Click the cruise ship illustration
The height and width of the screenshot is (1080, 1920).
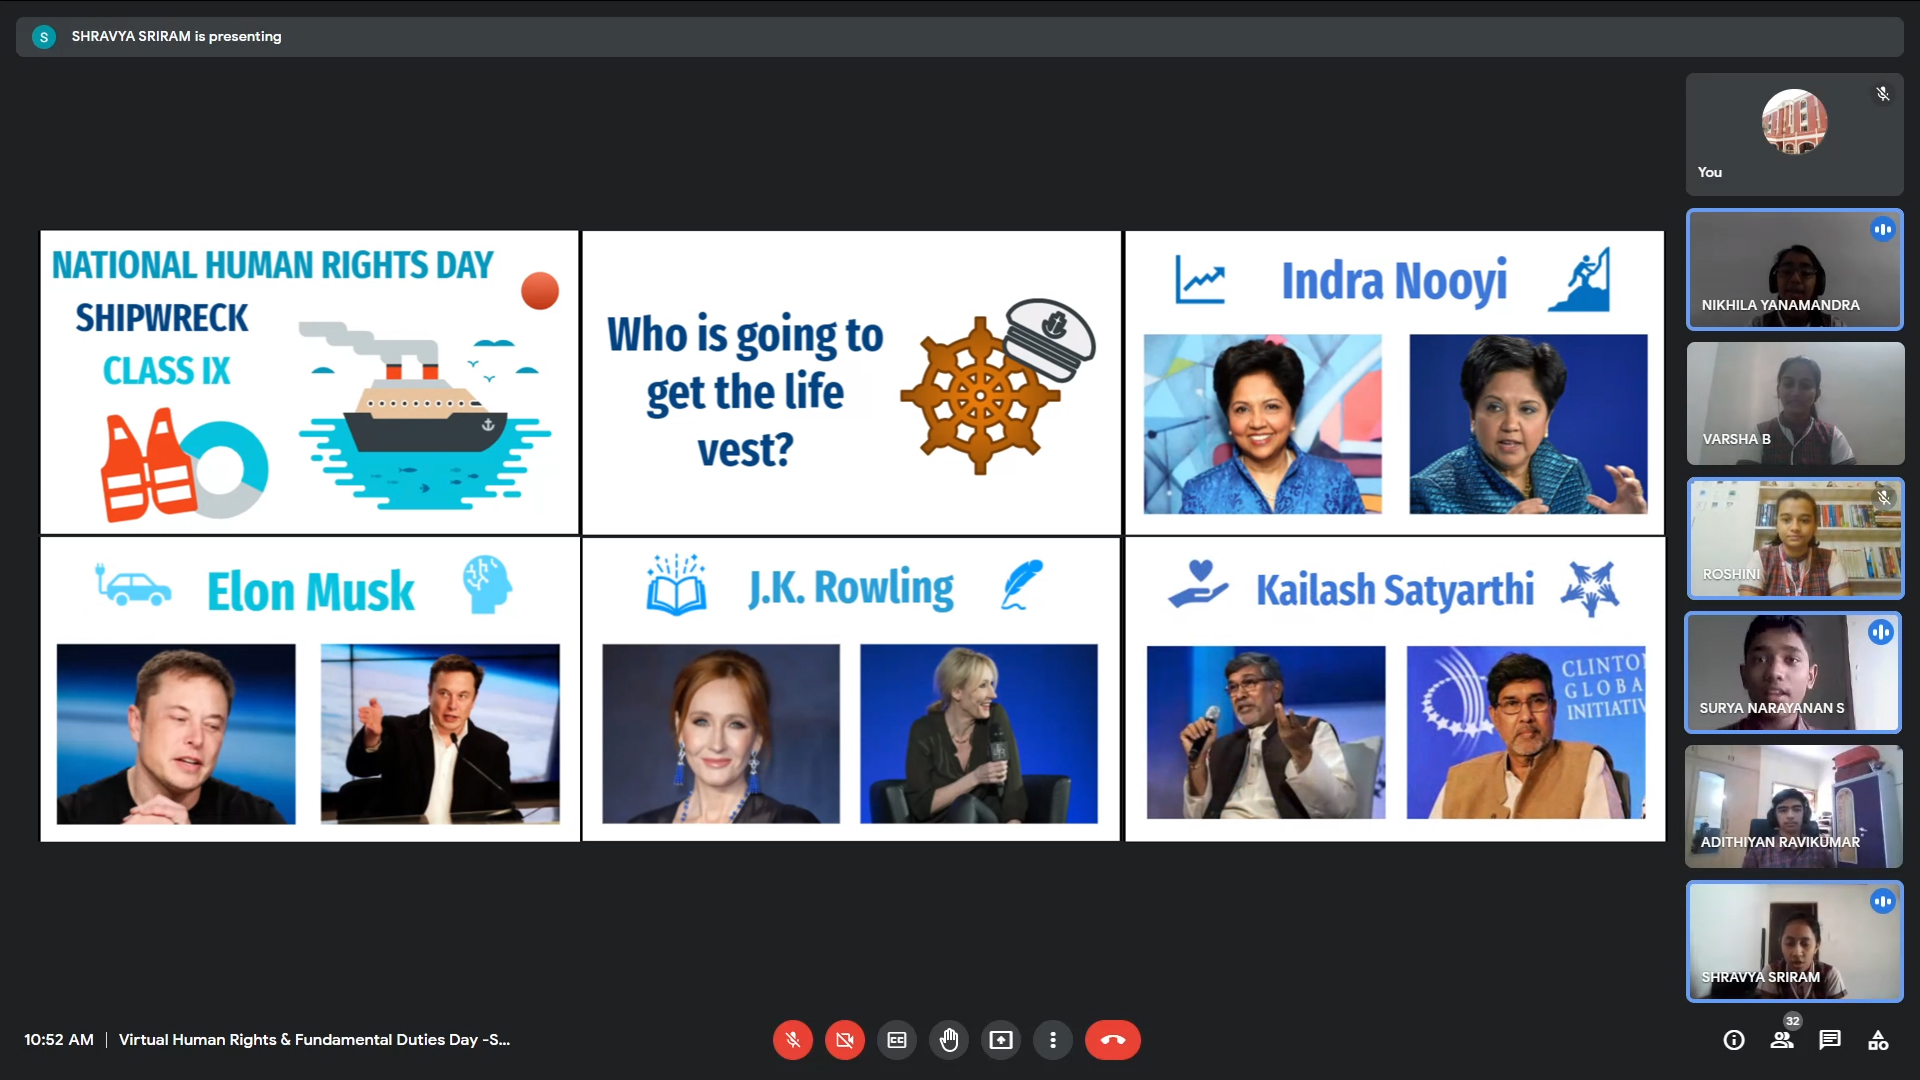[425, 415]
